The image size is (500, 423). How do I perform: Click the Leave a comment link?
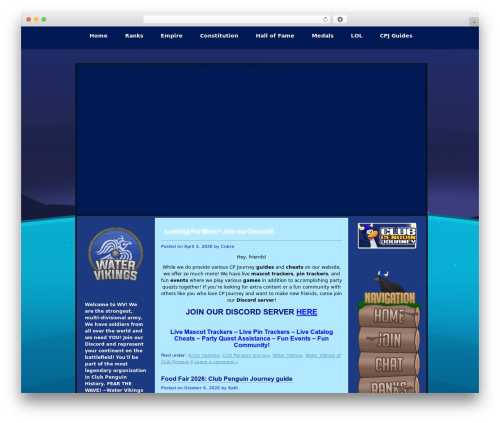coord(216,362)
